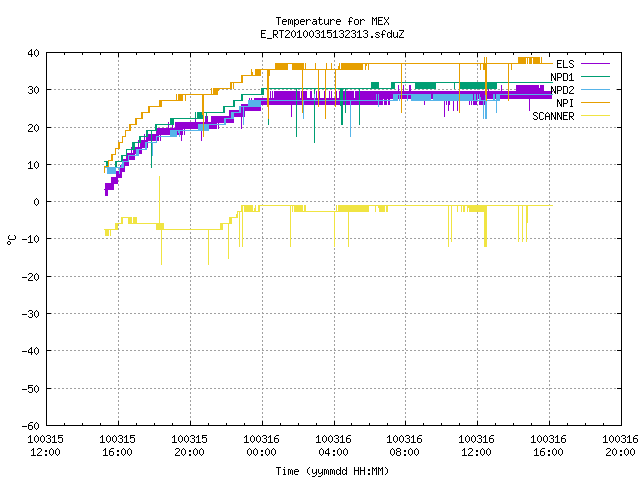
Task: Select the ELS legend label
Action: (565, 64)
